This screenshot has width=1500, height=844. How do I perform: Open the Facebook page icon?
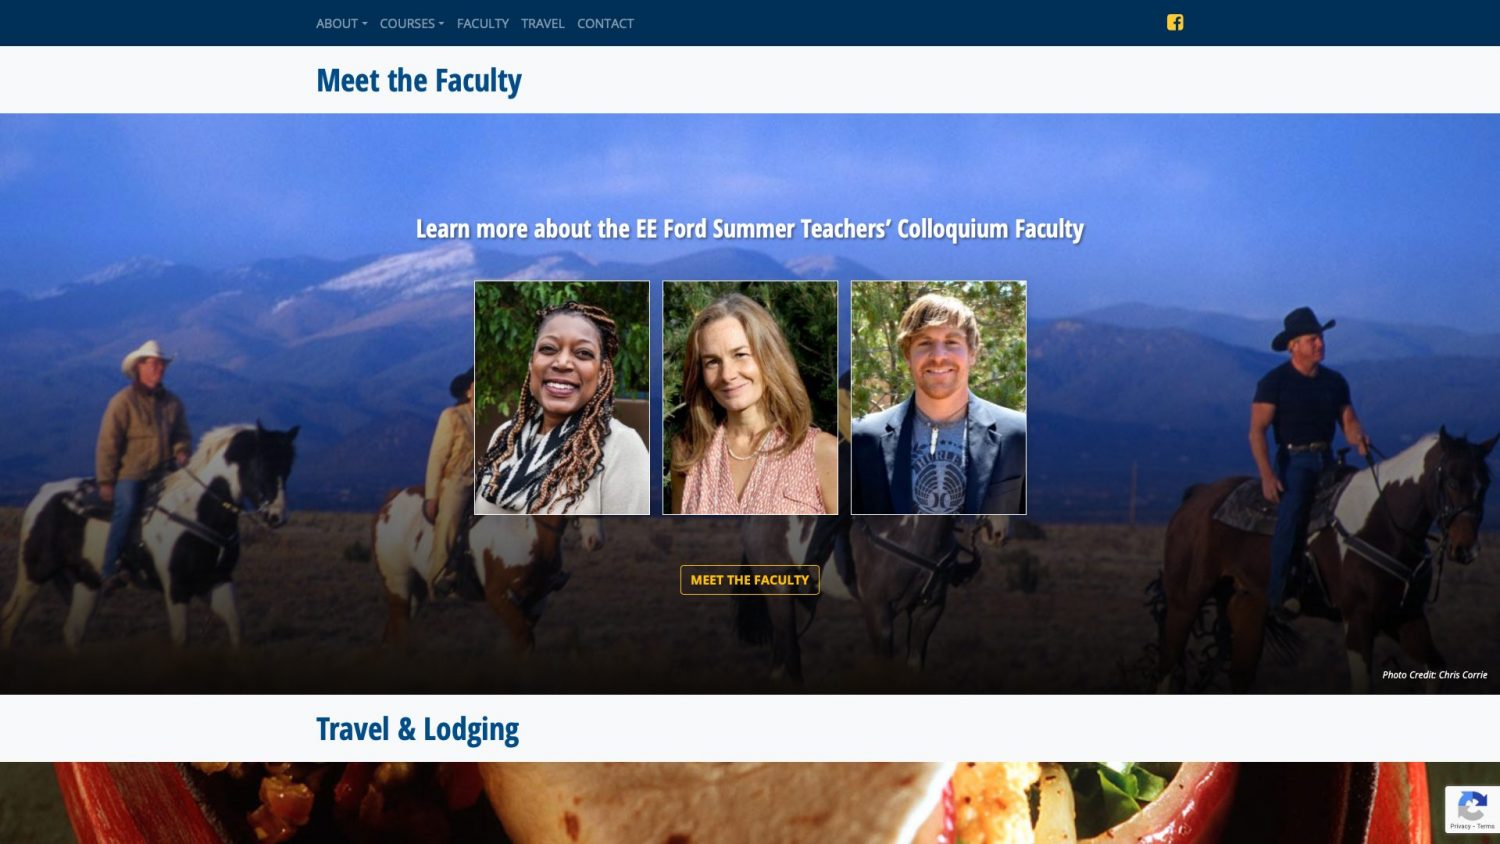(x=1175, y=22)
